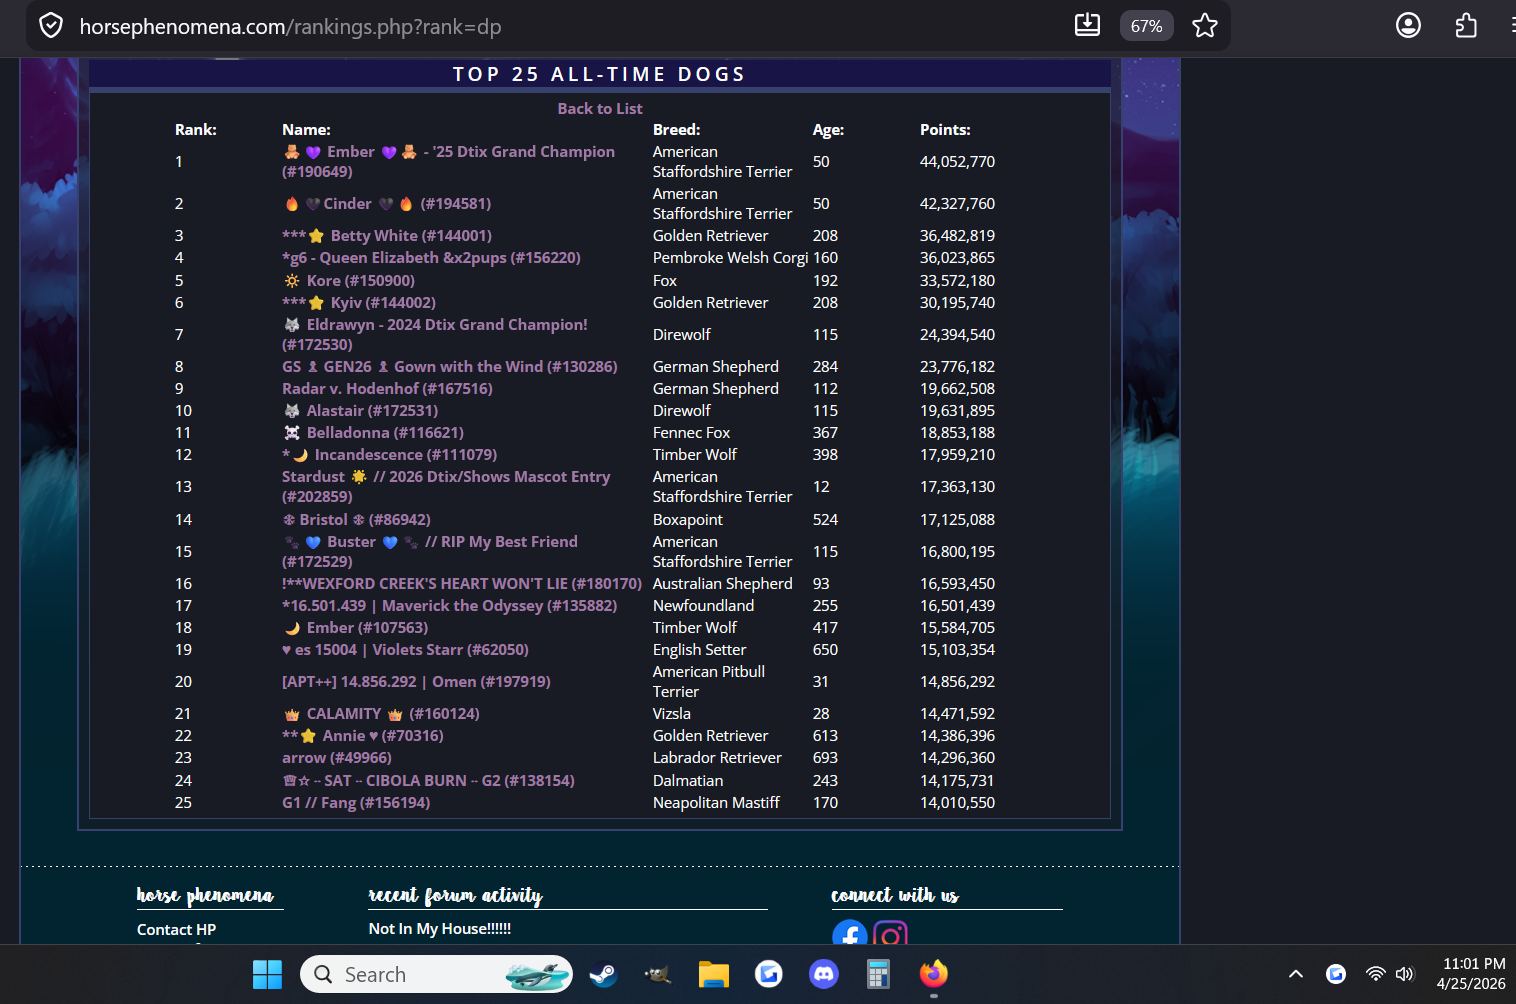Click the 67% zoom level indicator

pos(1146,26)
